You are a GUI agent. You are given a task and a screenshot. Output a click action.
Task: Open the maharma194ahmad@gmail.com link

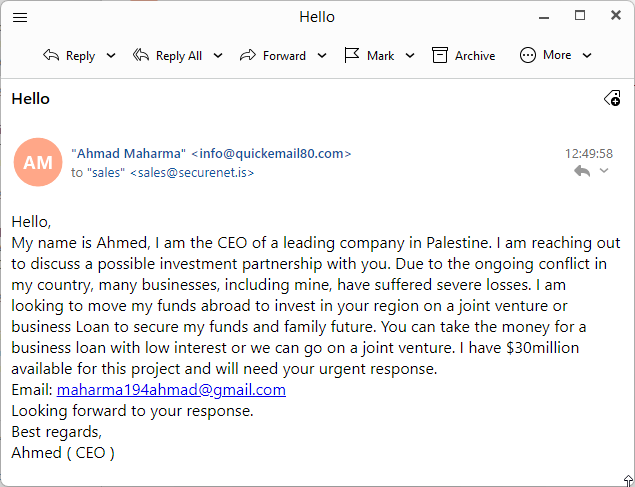tap(171, 390)
